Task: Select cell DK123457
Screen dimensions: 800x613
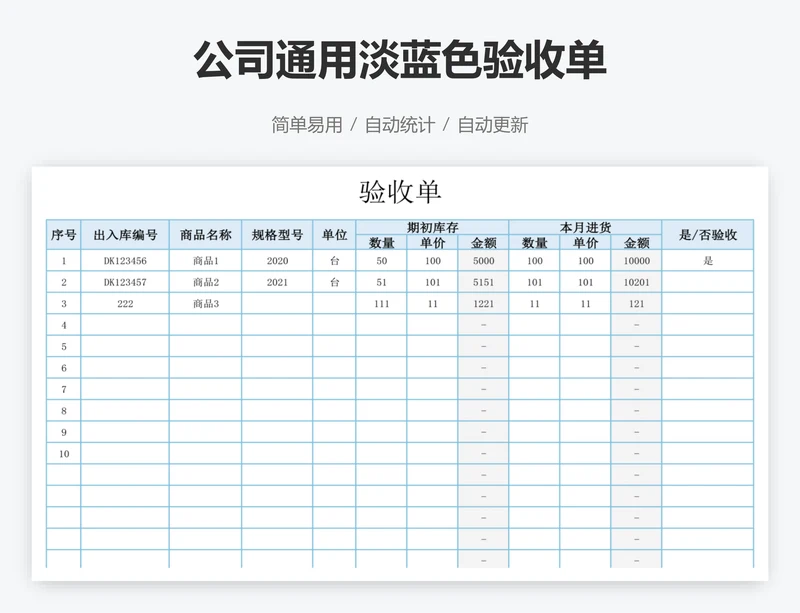Action: pyautogui.click(x=125, y=282)
